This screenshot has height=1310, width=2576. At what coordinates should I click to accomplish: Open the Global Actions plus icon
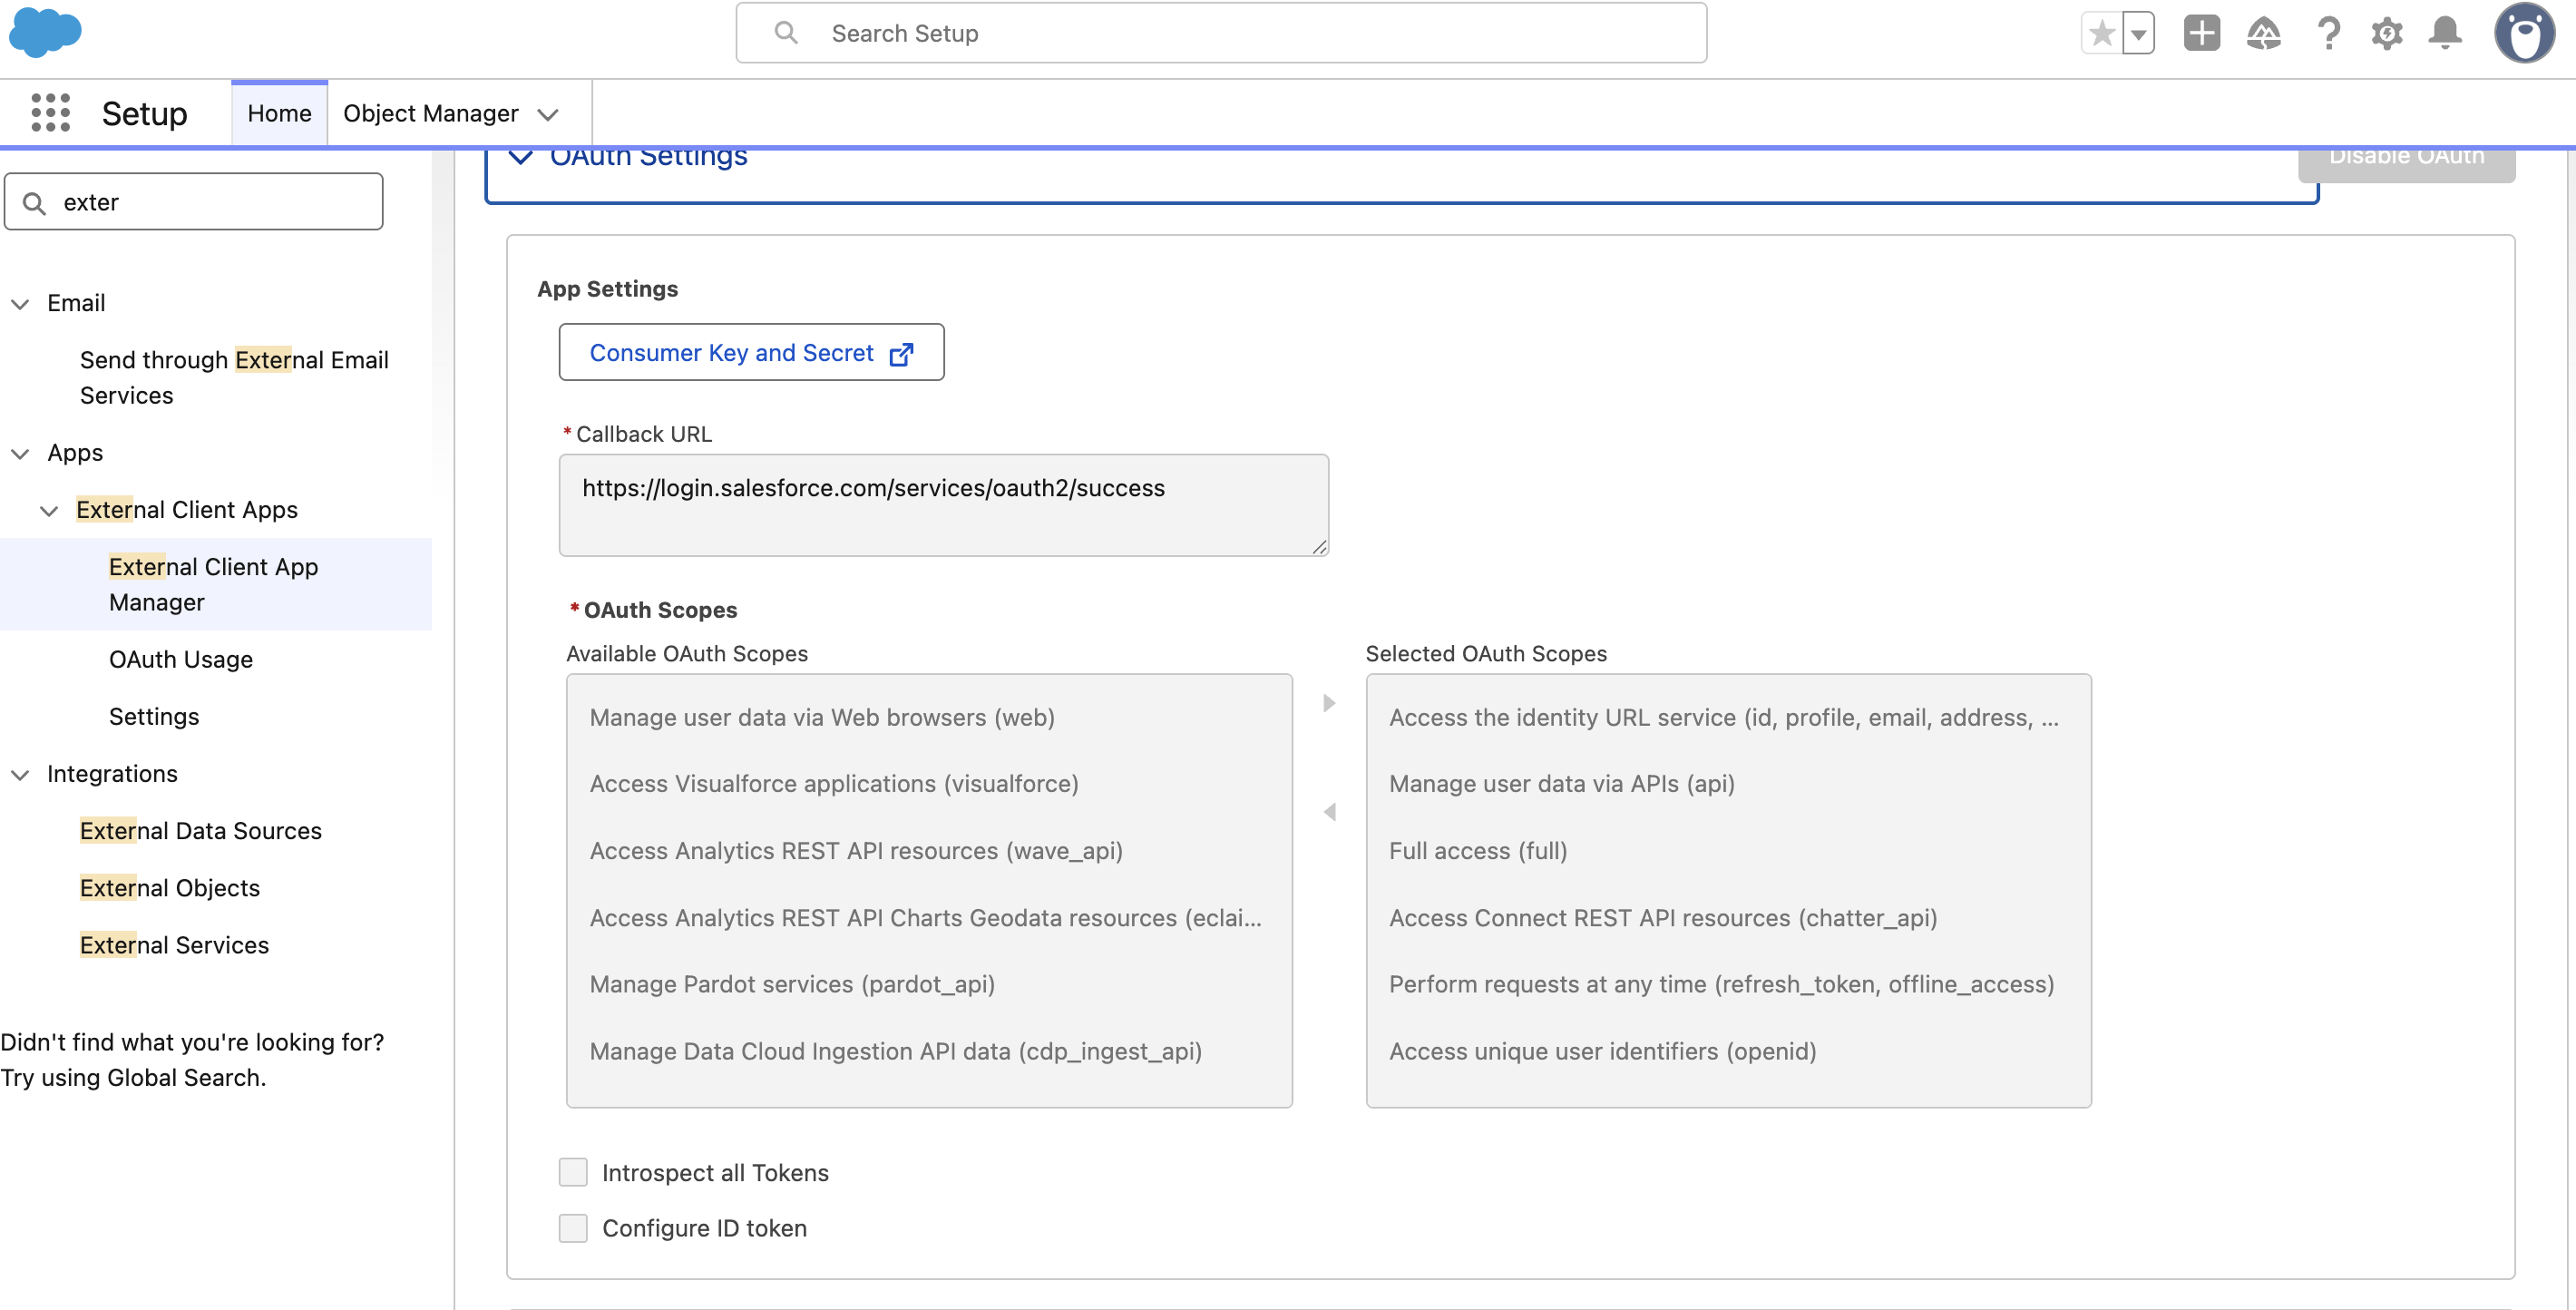[x=2201, y=33]
